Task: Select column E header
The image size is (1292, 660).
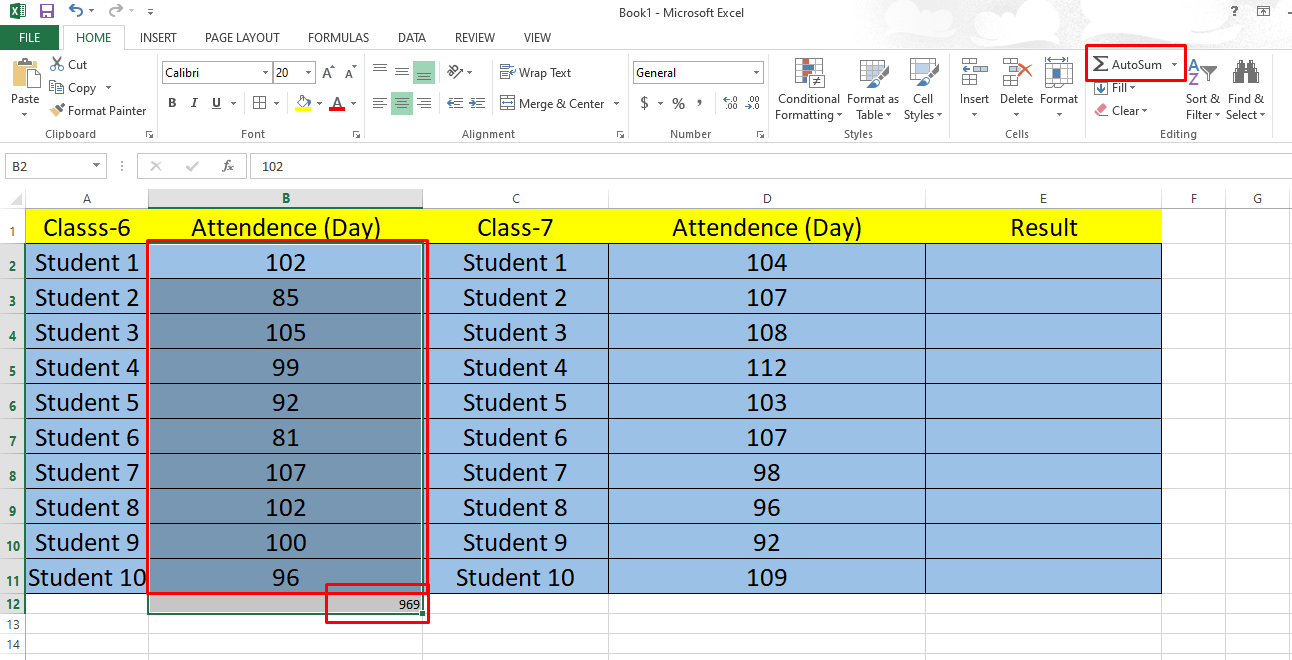Action: click(1043, 199)
